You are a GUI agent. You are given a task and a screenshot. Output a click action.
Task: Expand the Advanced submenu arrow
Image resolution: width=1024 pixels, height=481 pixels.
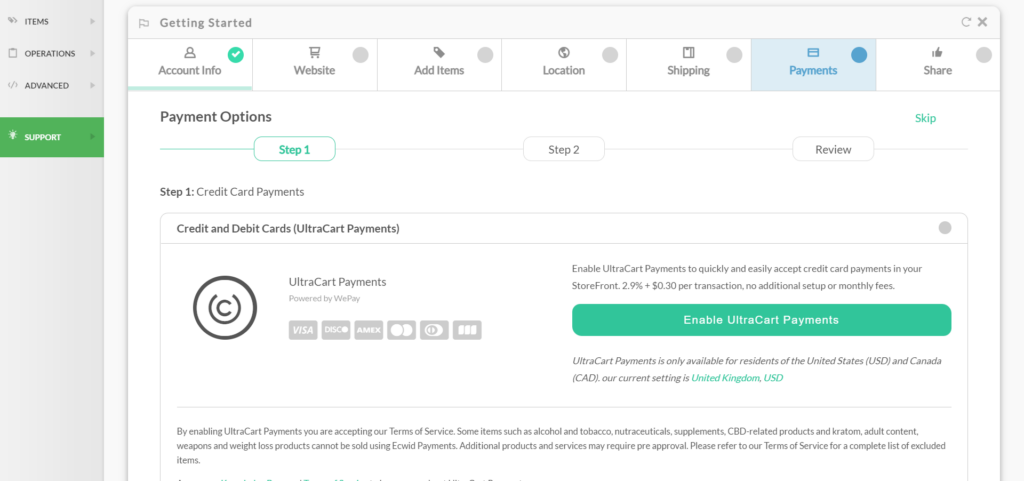click(93, 85)
